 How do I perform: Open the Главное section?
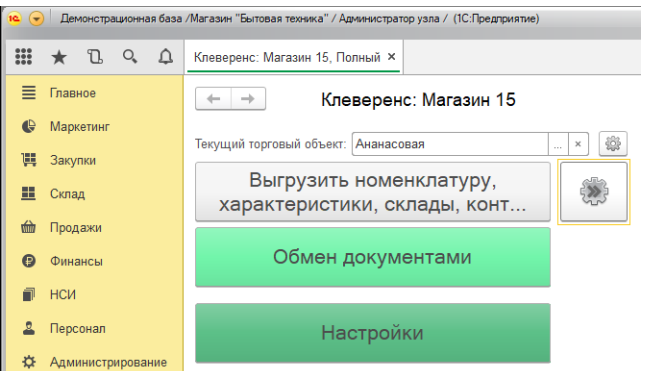pos(72,93)
